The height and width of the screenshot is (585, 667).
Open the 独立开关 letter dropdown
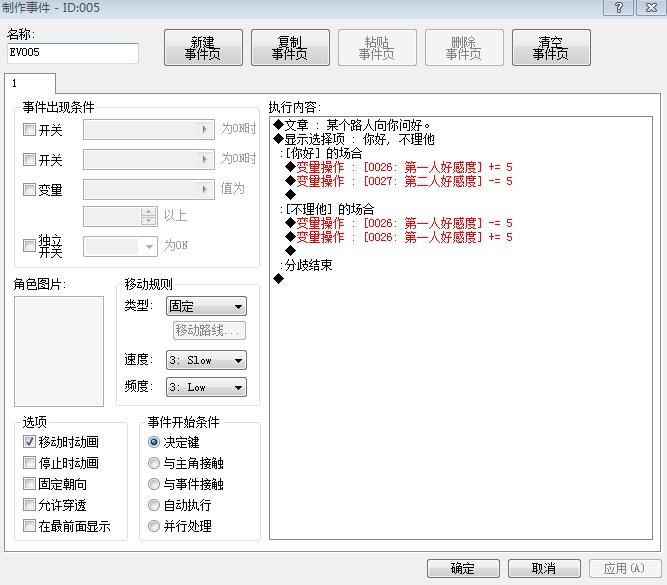(120, 246)
